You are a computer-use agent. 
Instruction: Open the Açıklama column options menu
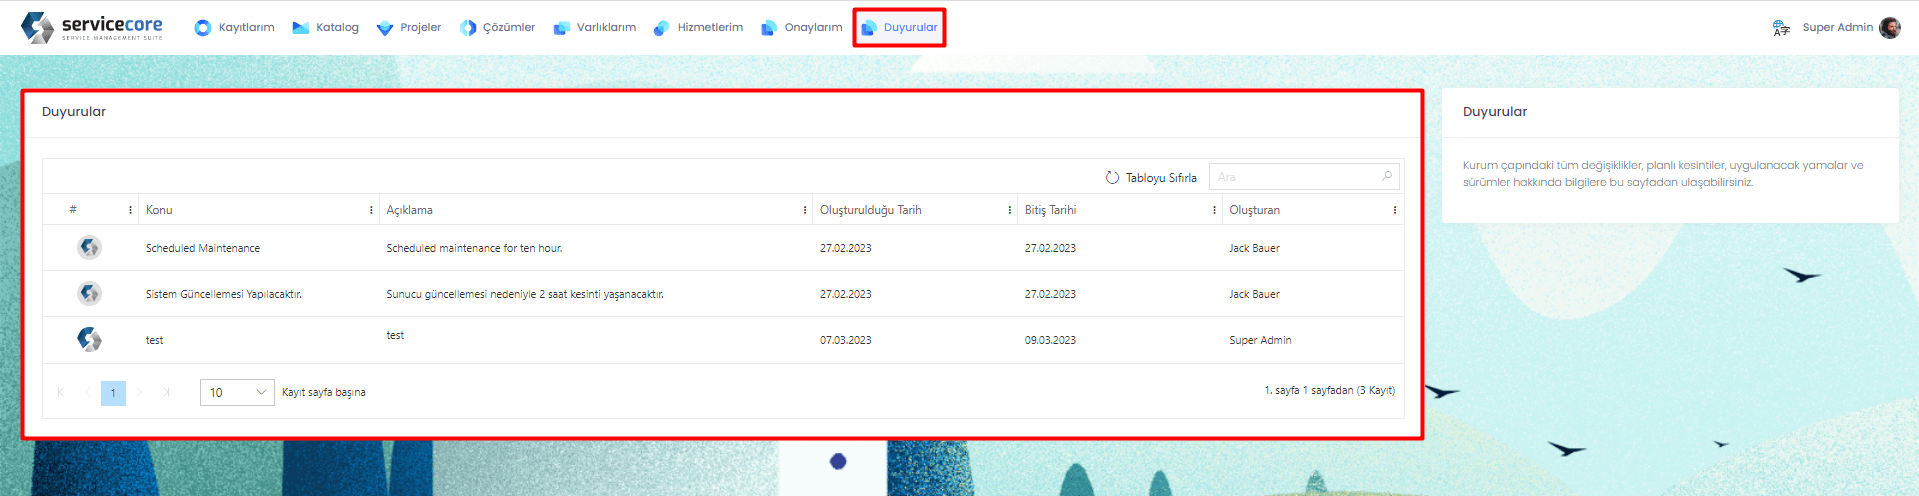click(x=804, y=210)
